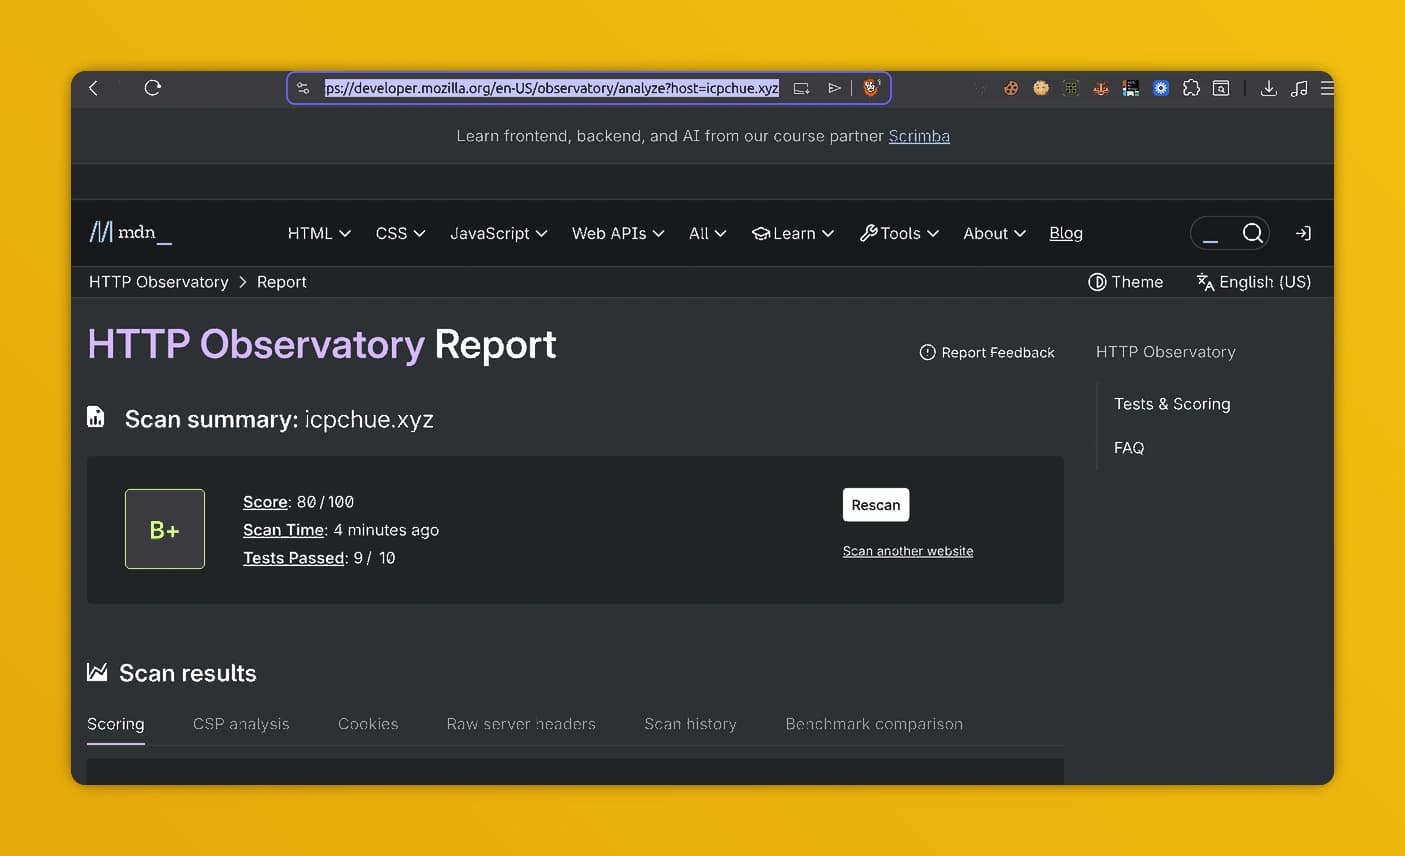Expand the All menu

[x=707, y=233]
